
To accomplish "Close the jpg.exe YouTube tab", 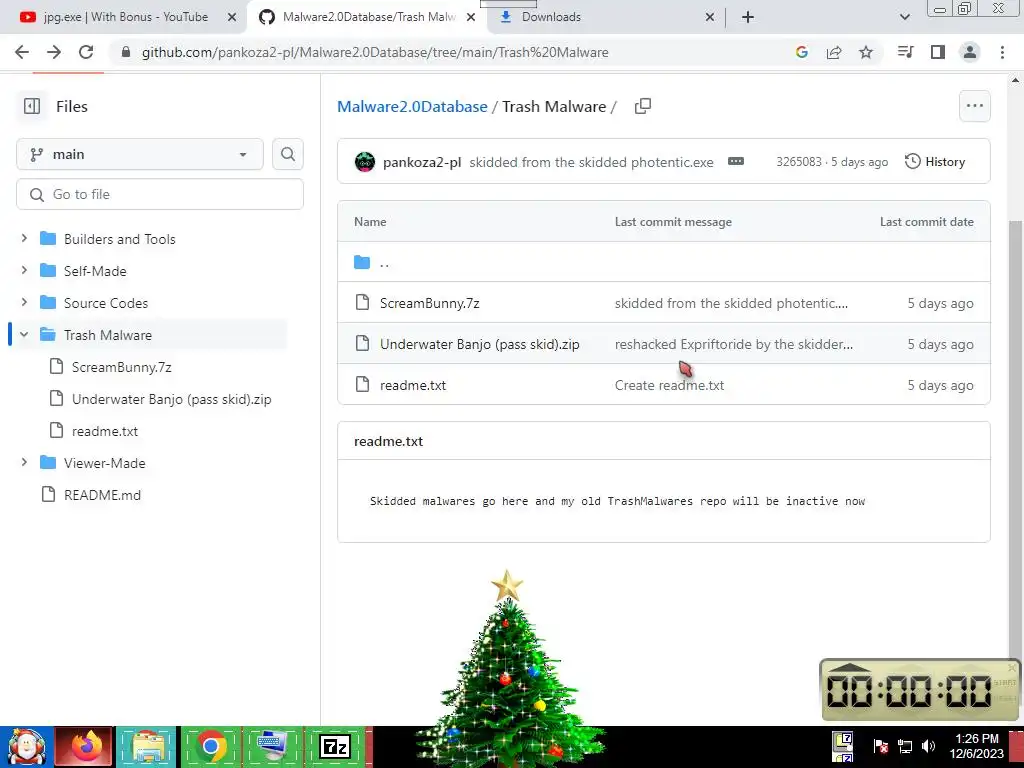I will (x=232, y=17).
